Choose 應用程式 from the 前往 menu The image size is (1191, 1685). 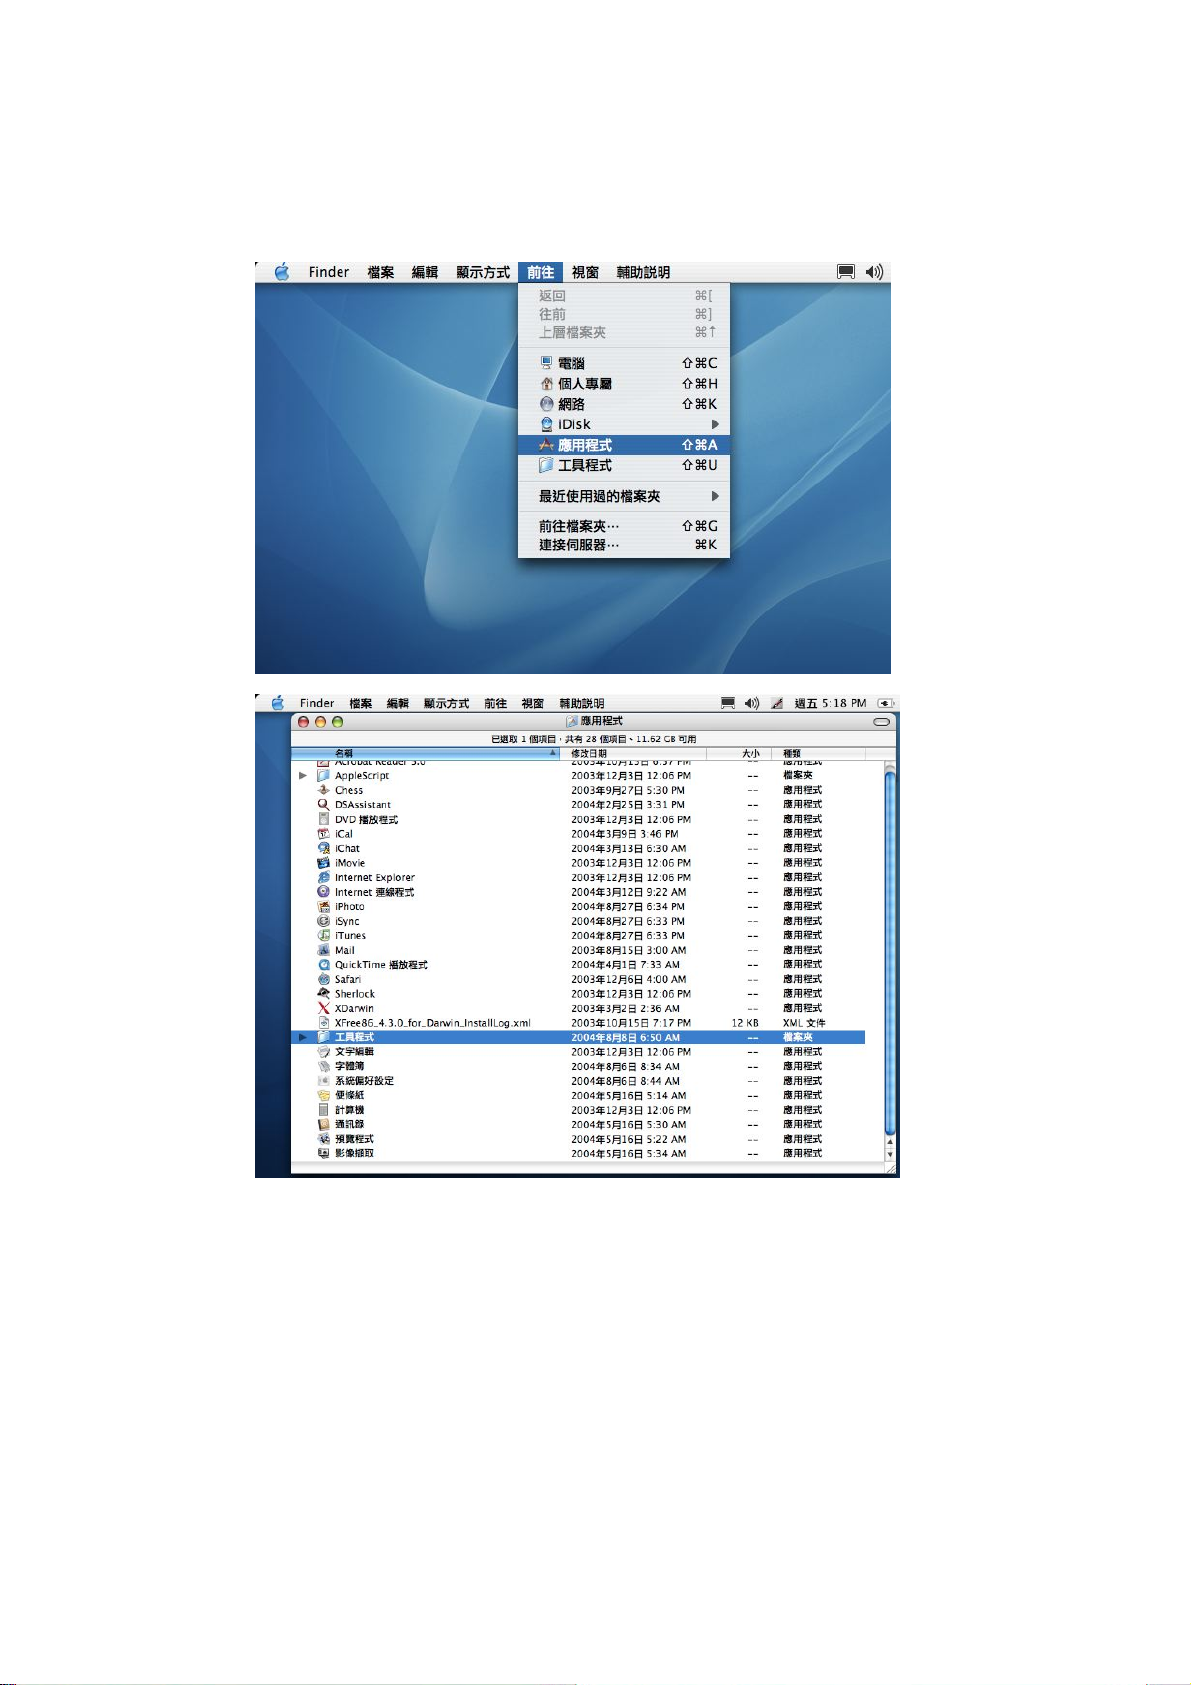tap(624, 445)
